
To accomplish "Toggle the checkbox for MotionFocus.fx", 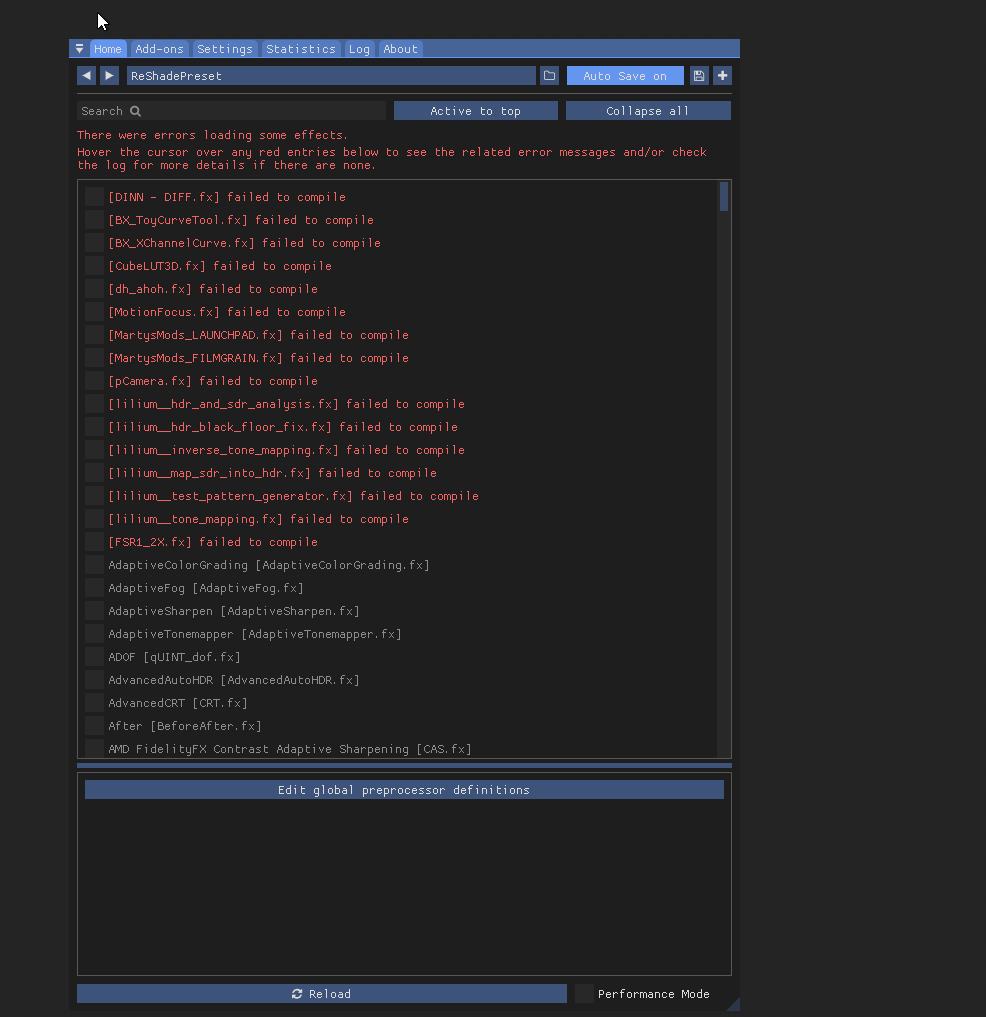I will click(x=95, y=312).
